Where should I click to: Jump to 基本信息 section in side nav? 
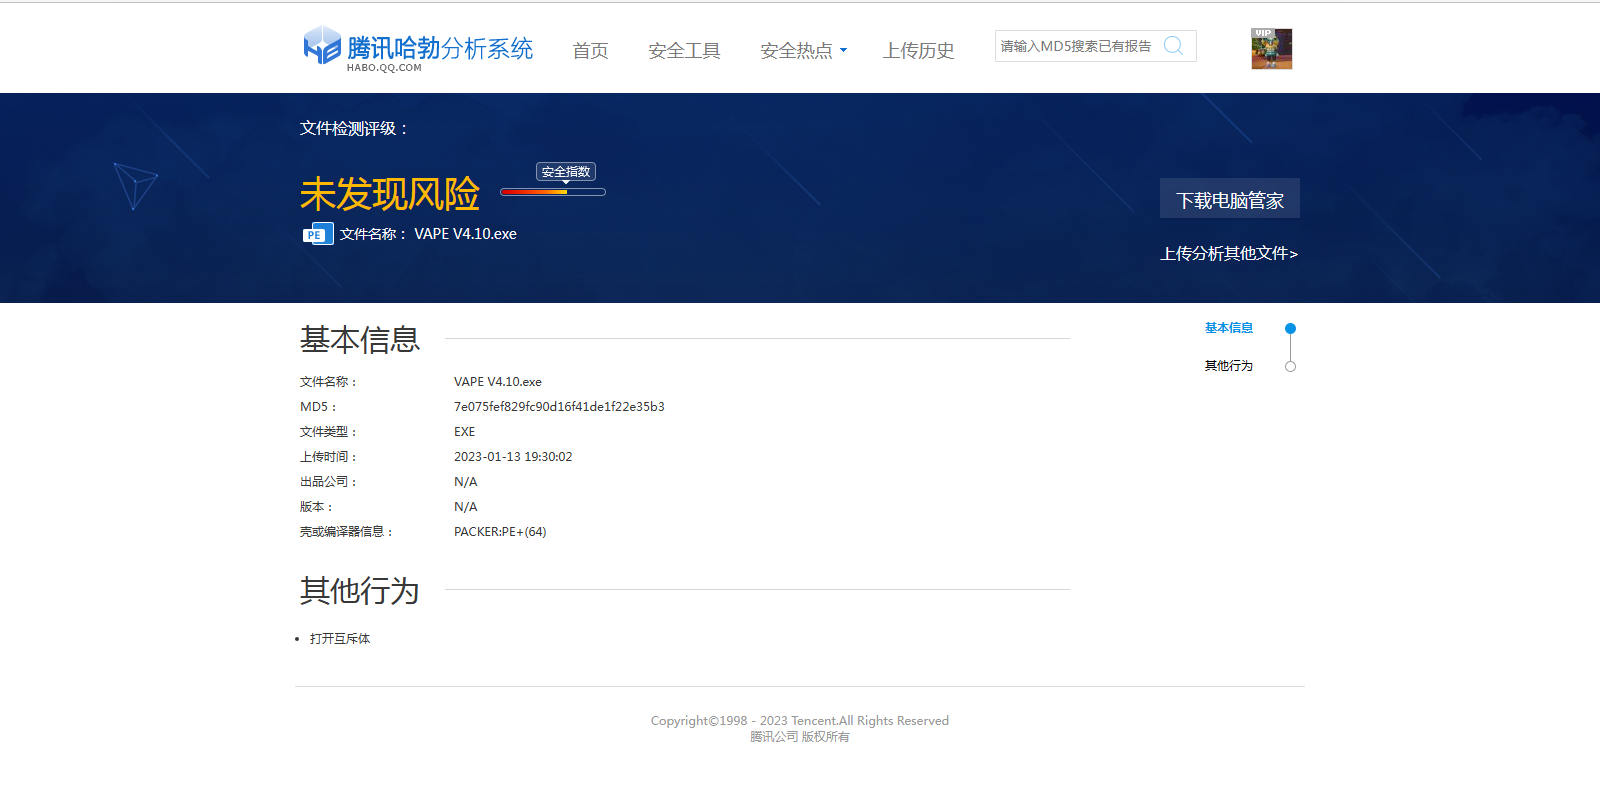(x=1229, y=328)
